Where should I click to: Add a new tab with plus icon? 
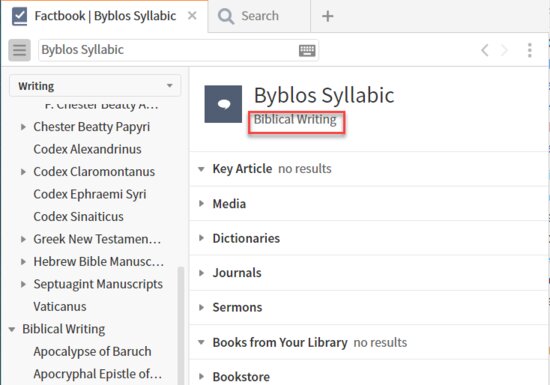[328, 16]
